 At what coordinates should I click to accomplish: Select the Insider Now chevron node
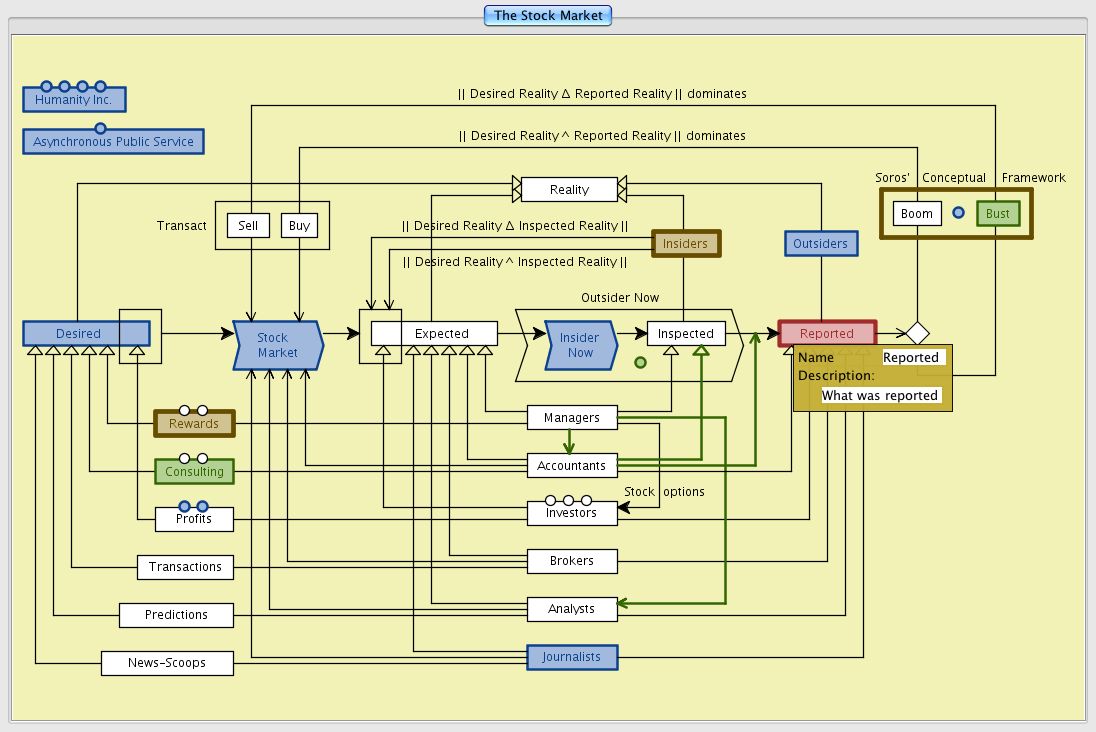(x=580, y=345)
